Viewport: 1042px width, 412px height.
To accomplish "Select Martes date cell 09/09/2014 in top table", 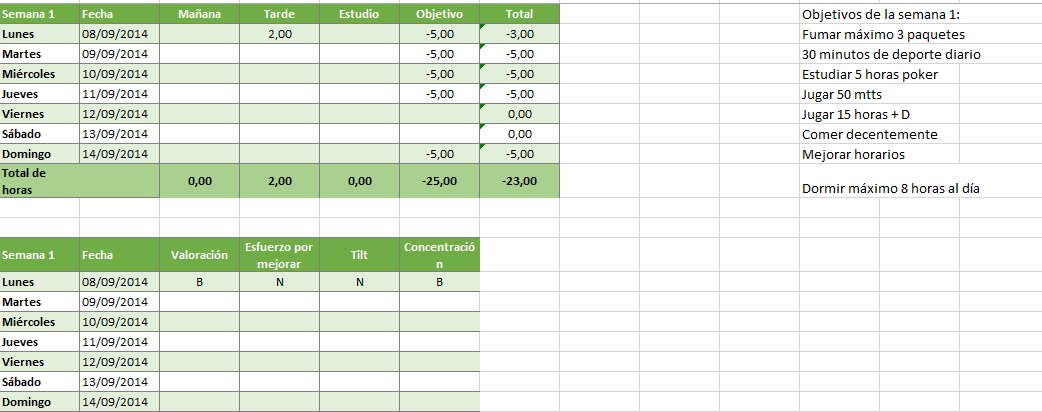I will click(120, 54).
